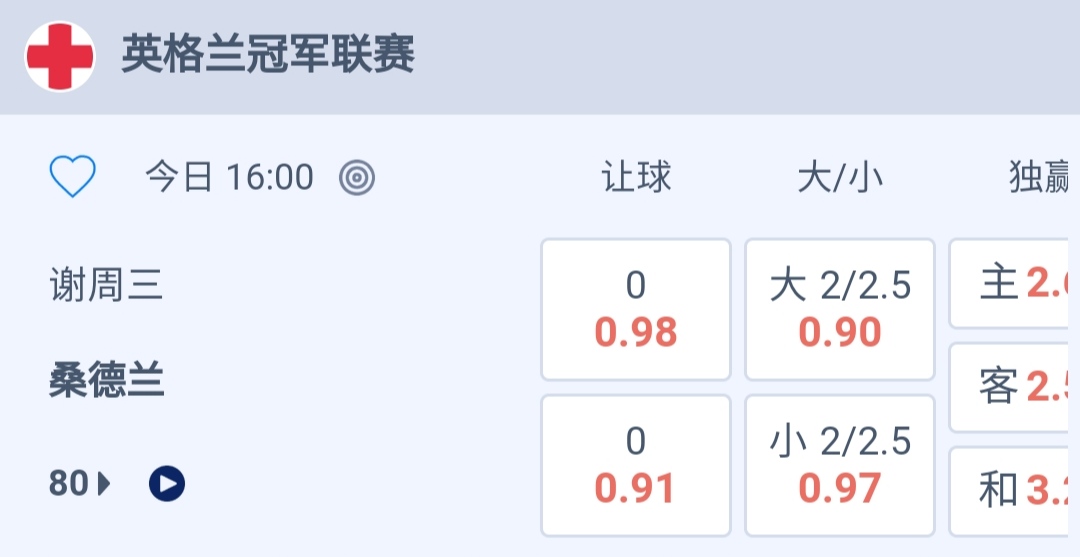Open the 桑德兰 team details
1080x557 pixels.
tap(106, 381)
